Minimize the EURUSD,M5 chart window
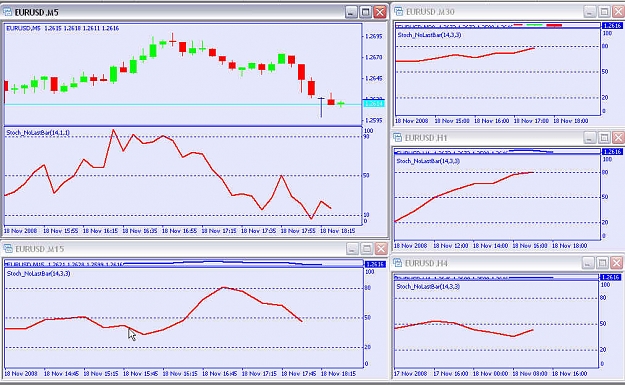Viewport: 625px width, 385px height. pos(351,12)
